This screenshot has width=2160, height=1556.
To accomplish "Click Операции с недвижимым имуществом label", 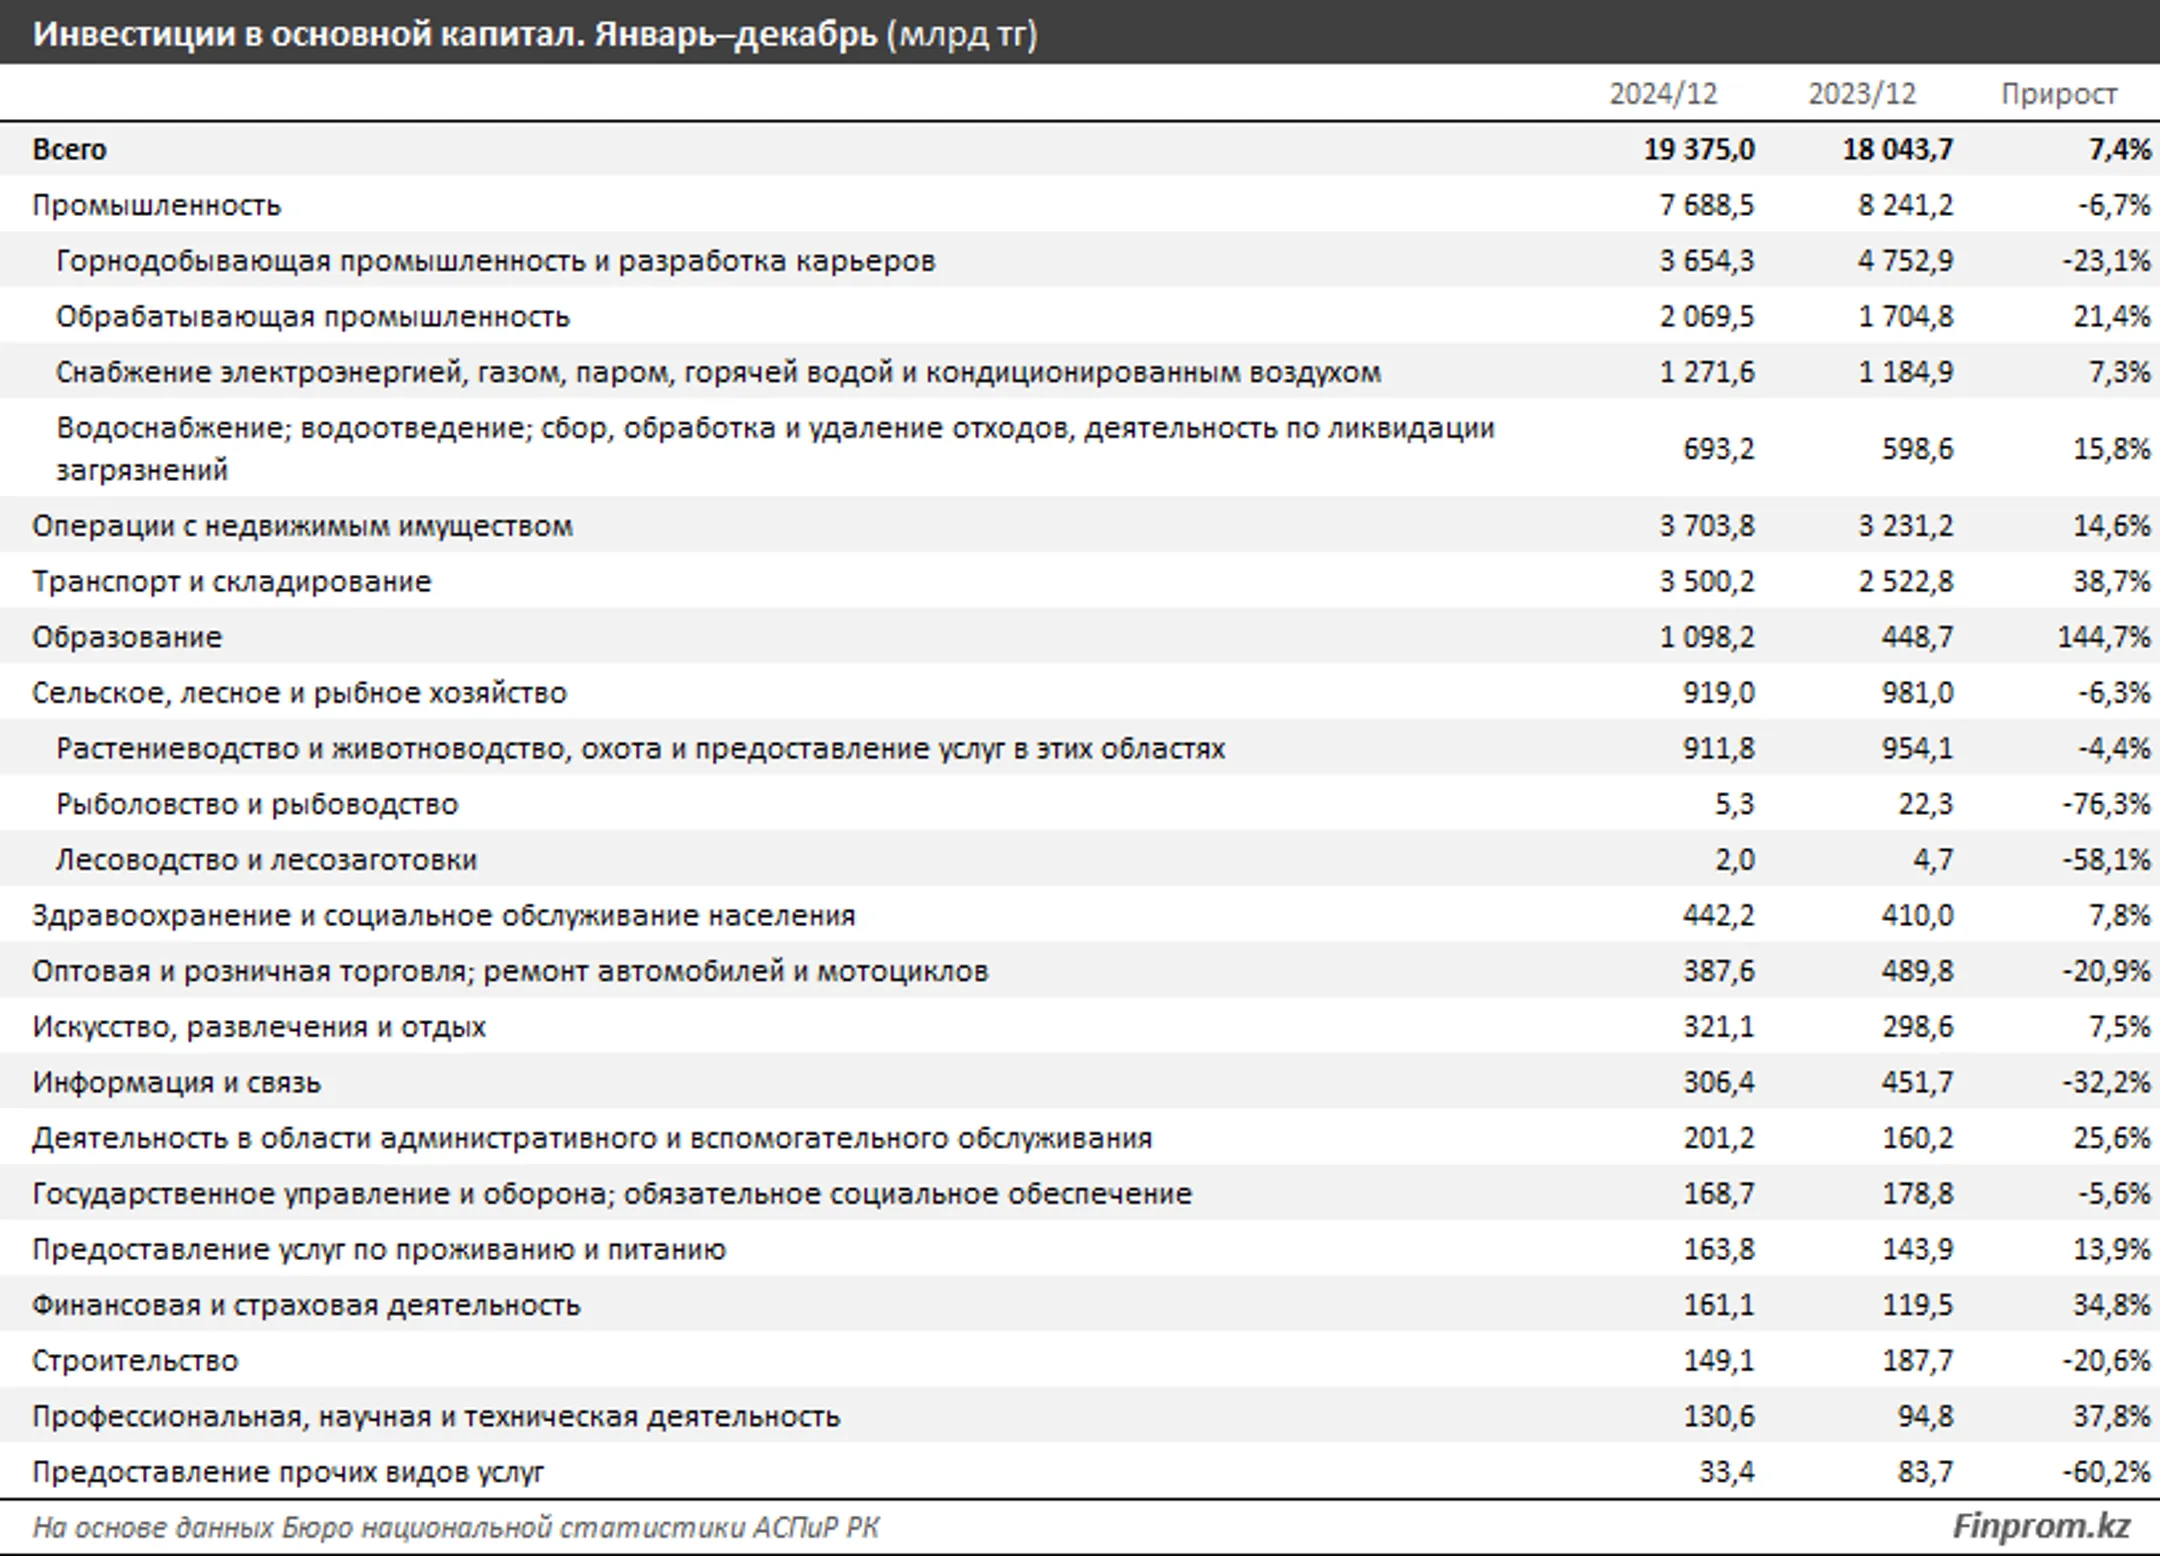I will click(302, 526).
